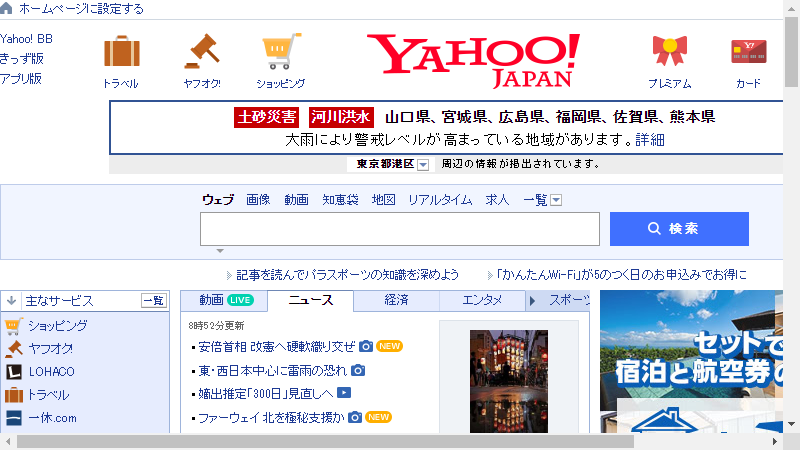Click the Yahoo! JAPAN logo
This screenshot has height=450, width=800.
(473, 60)
